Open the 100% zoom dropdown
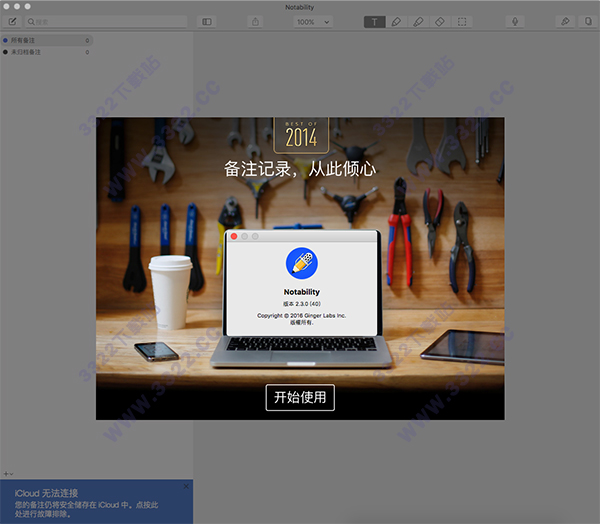 [313, 22]
